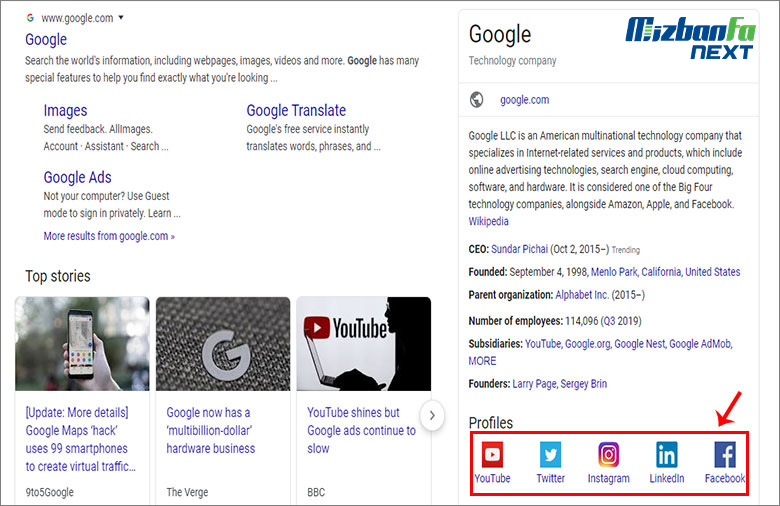Open the Alphabet Inc. parent organization link

[x=582, y=295]
